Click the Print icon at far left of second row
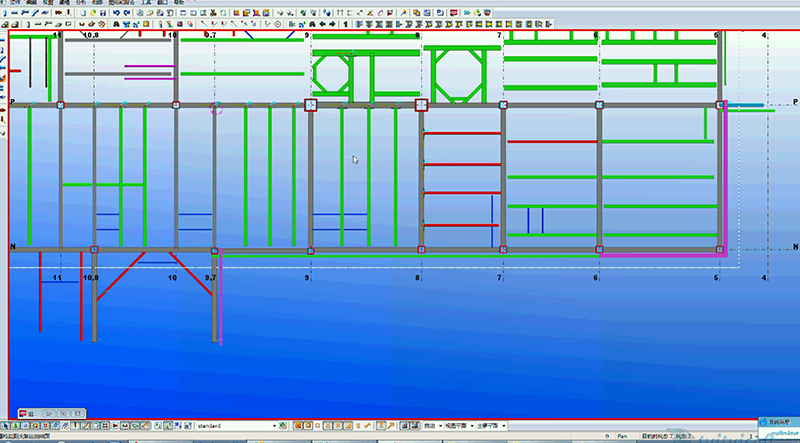Screen dimensions: 800x443 tap(6, 23)
